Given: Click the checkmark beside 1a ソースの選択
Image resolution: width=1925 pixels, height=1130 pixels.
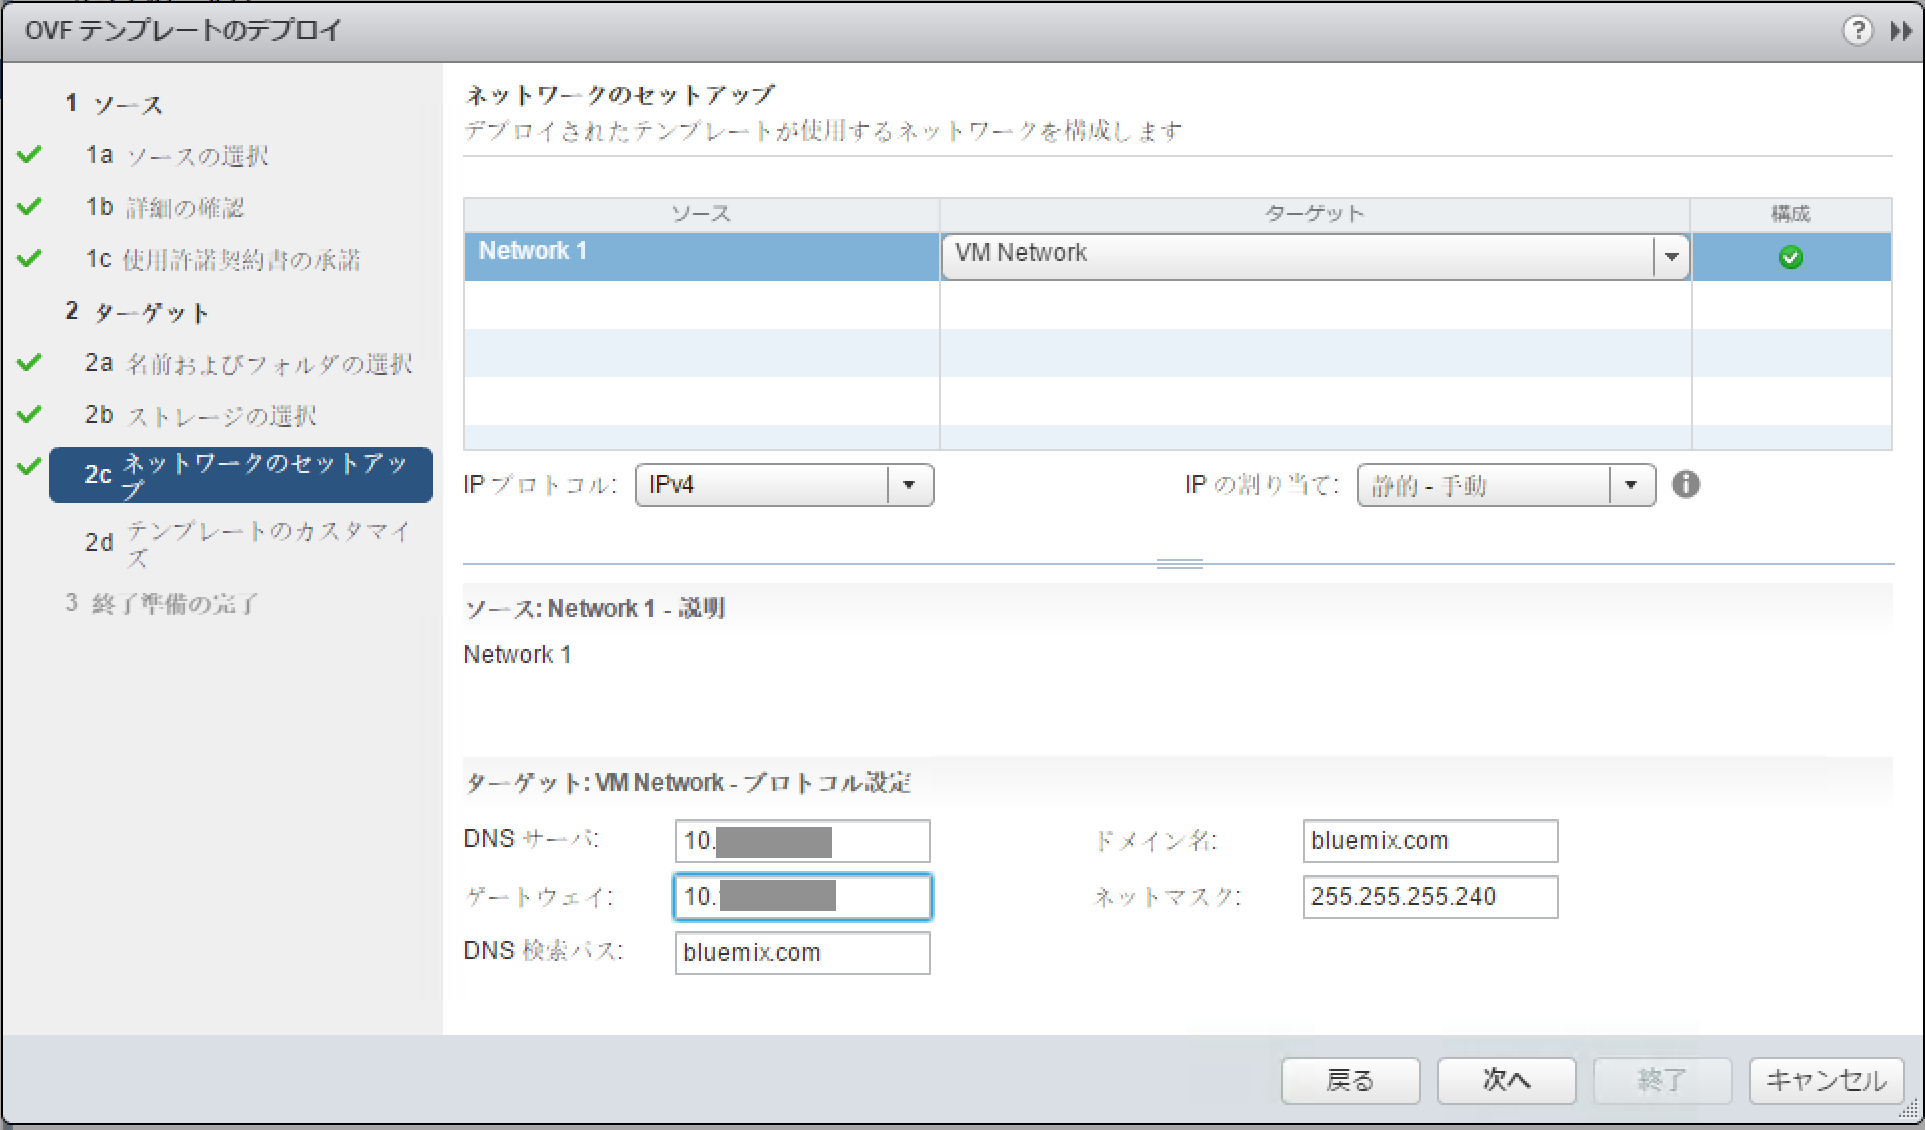Looking at the screenshot, I should (29, 154).
